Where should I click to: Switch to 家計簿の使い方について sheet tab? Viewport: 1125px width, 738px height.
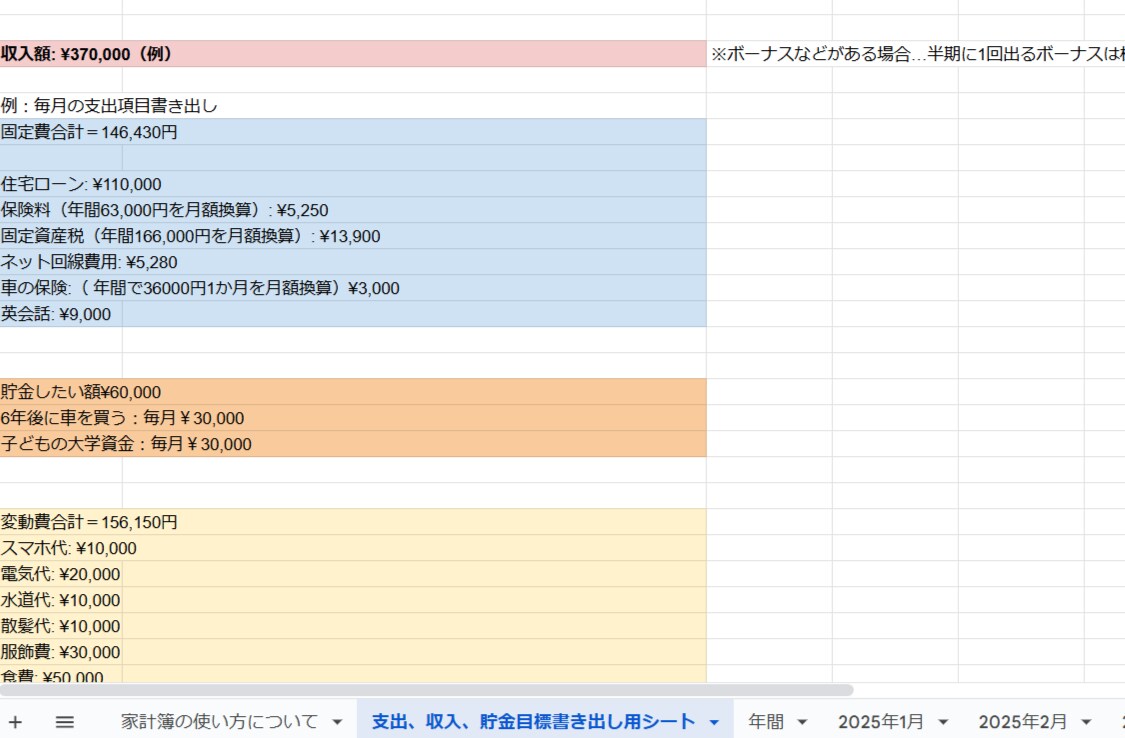pyautogui.click(x=219, y=722)
